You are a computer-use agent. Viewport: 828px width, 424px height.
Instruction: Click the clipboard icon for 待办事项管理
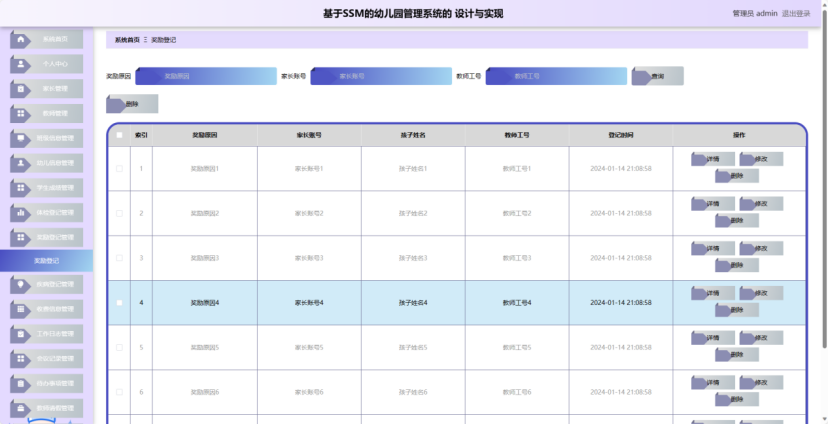point(21,383)
